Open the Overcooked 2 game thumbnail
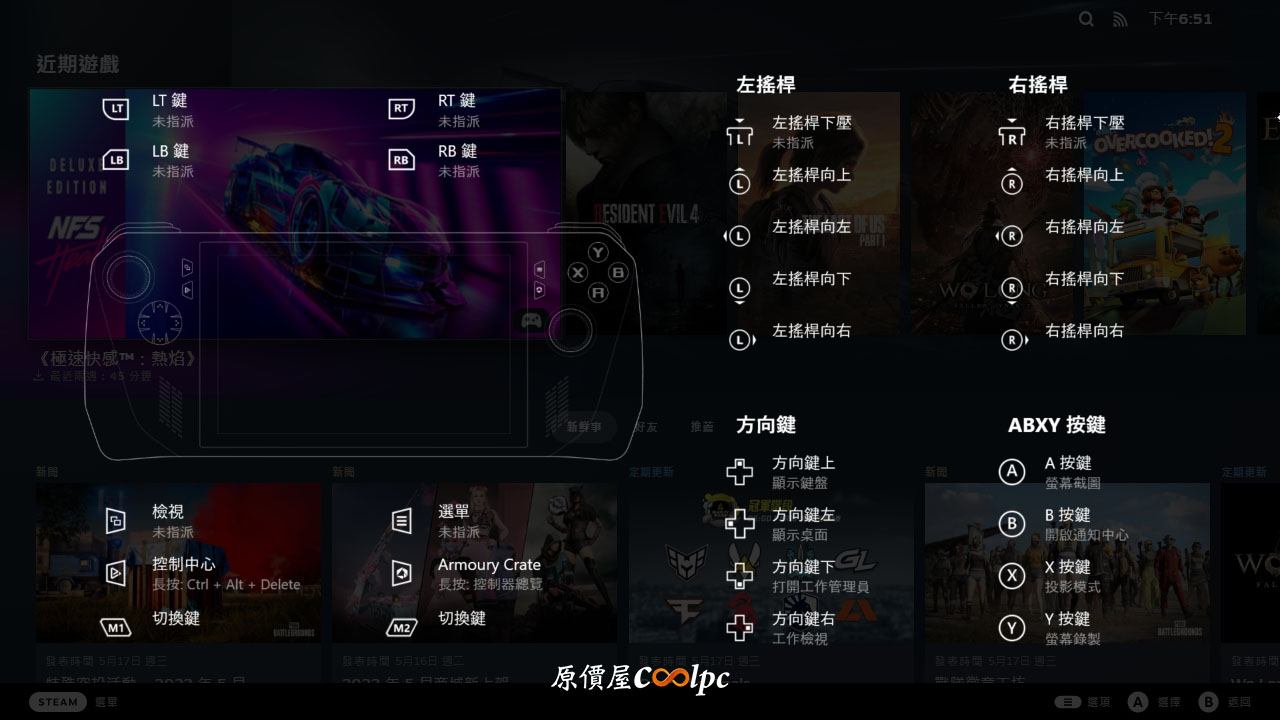Image resolution: width=1280 pixels, height=720 pixels. point(1165,213)
